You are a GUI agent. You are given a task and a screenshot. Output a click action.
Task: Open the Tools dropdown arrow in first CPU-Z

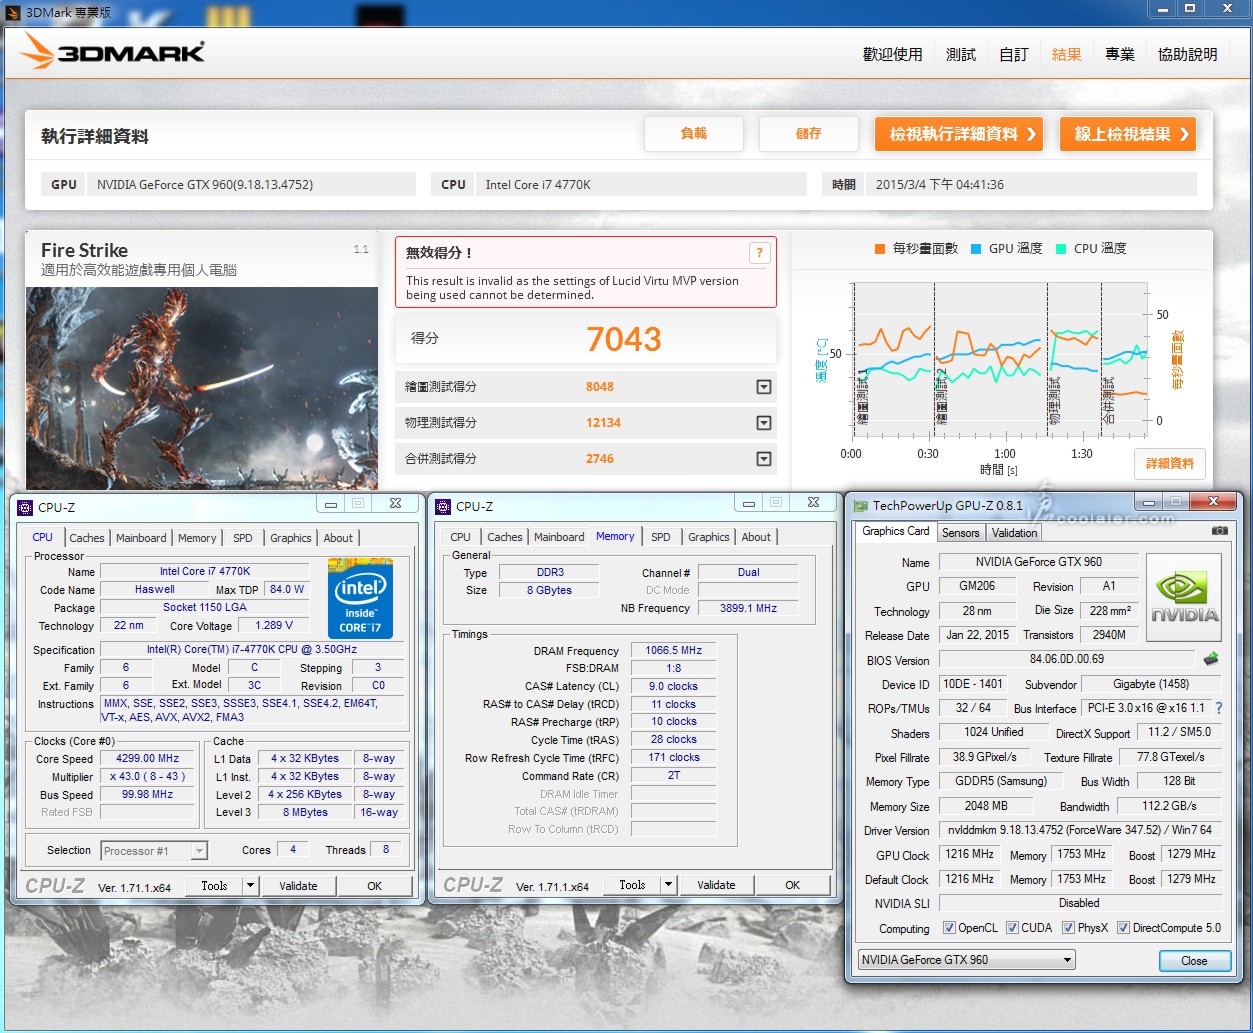click(x=250, y=886)
